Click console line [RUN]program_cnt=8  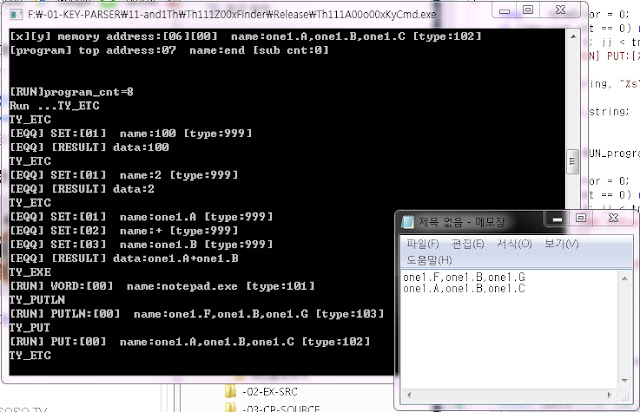coord(72,92)
